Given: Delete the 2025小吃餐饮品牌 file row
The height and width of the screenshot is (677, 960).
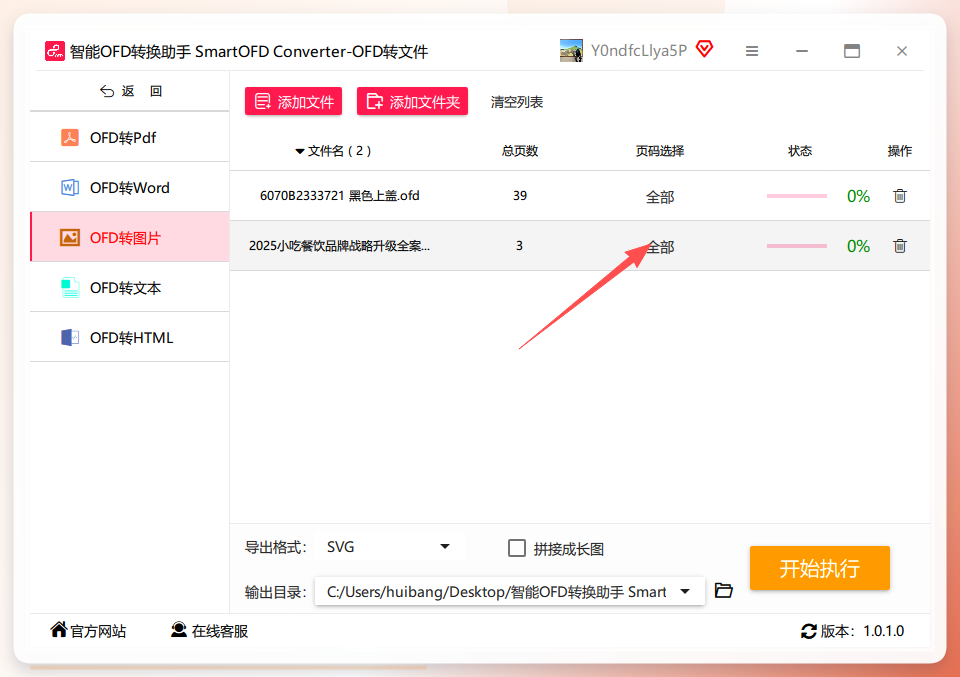Looking at the screenshot, I should [x=899, y=246].
